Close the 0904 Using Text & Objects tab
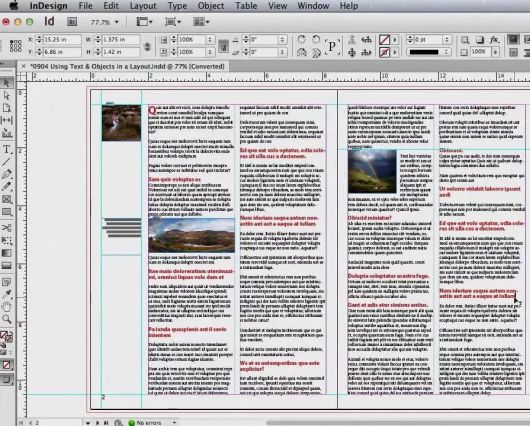Screen dimensions: 530x426 click(x=24, y=66)
